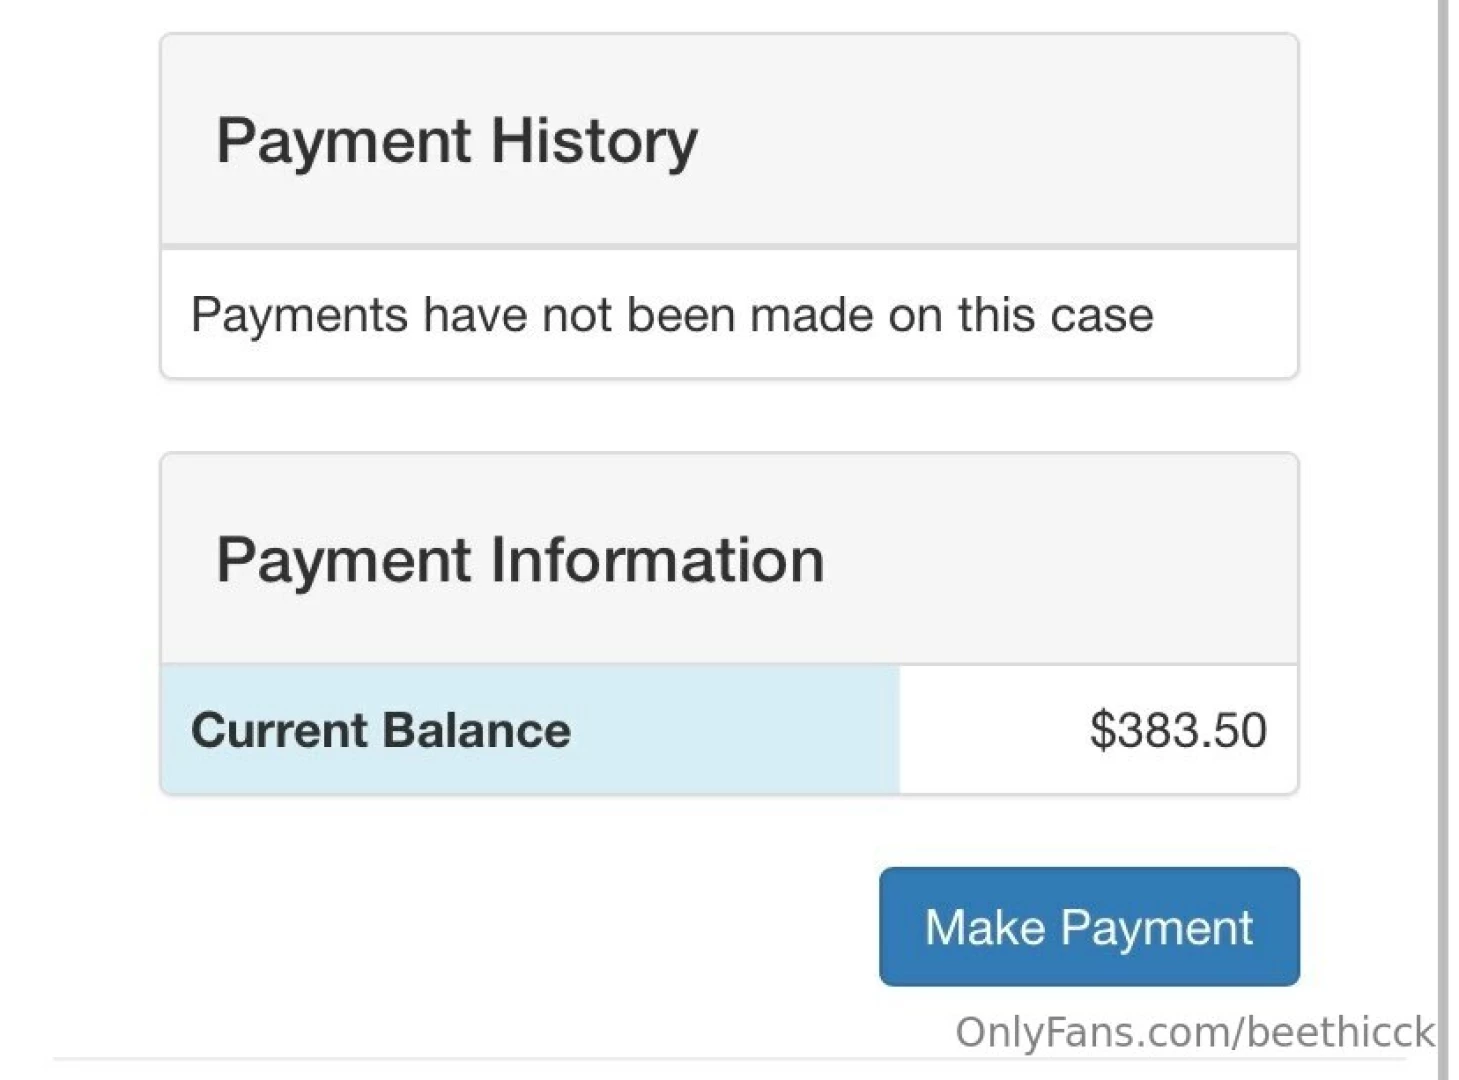The image size is (1459, 1080).
Task: Select the Payment Information panel heading
Action: pyautogui.click(x=520, y=560)
